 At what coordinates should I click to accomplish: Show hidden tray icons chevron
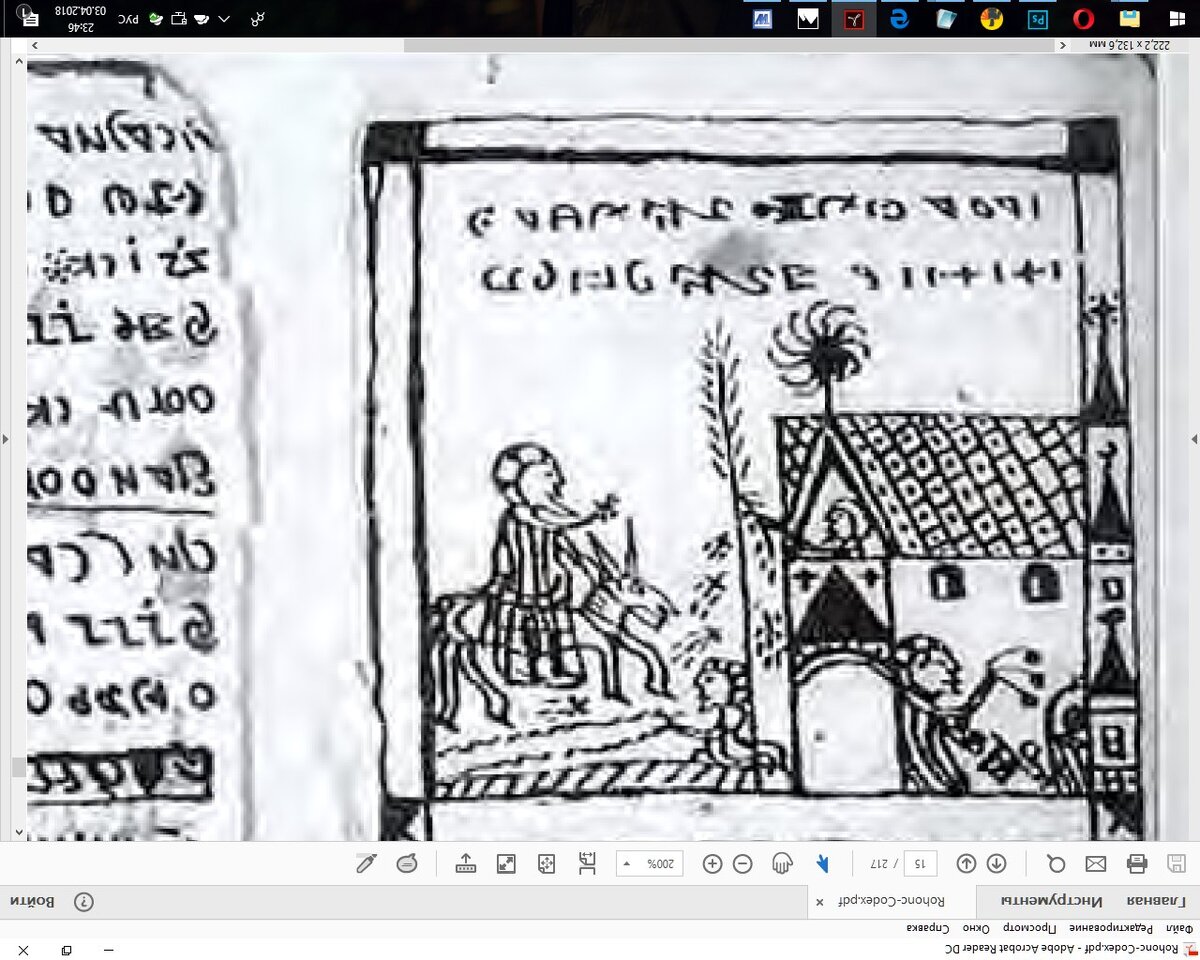click(x=224, y=19)
